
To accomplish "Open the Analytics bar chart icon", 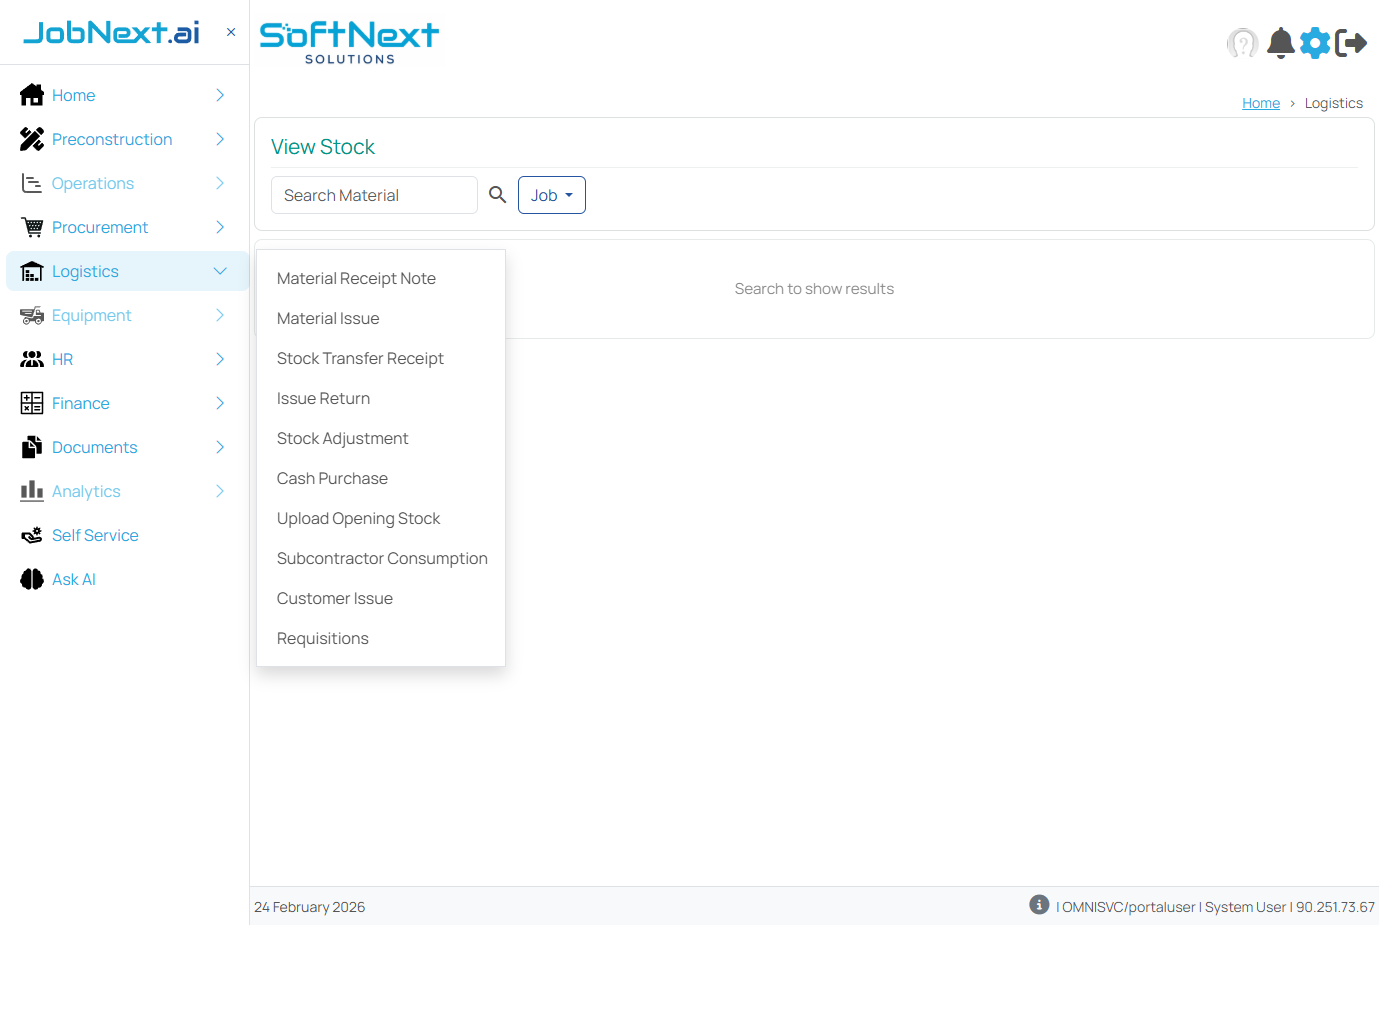I will click(x=31, y=491).
